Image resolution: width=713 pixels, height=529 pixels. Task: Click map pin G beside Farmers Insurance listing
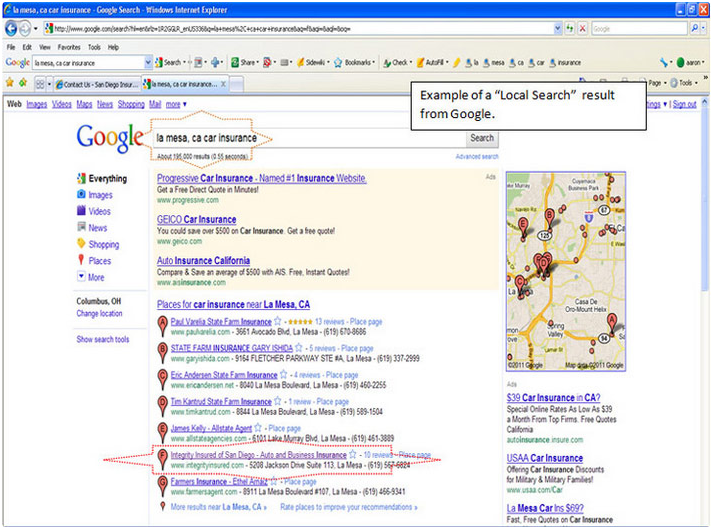point(162,486)
